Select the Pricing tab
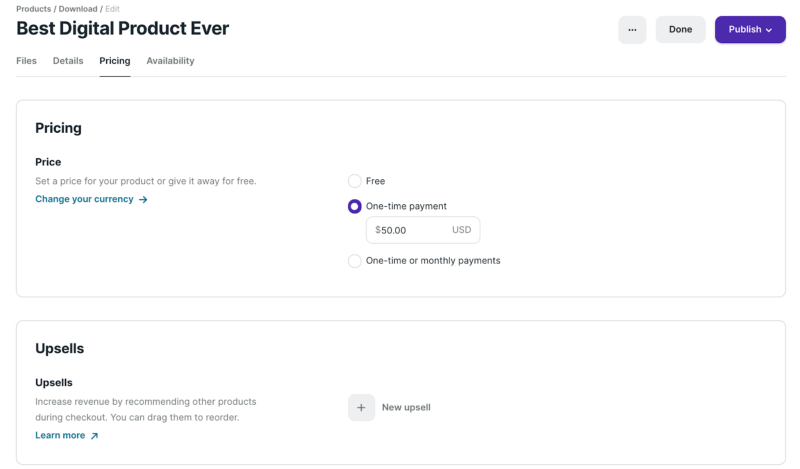This screenshot has width=800, height=469. coord(115,61)
